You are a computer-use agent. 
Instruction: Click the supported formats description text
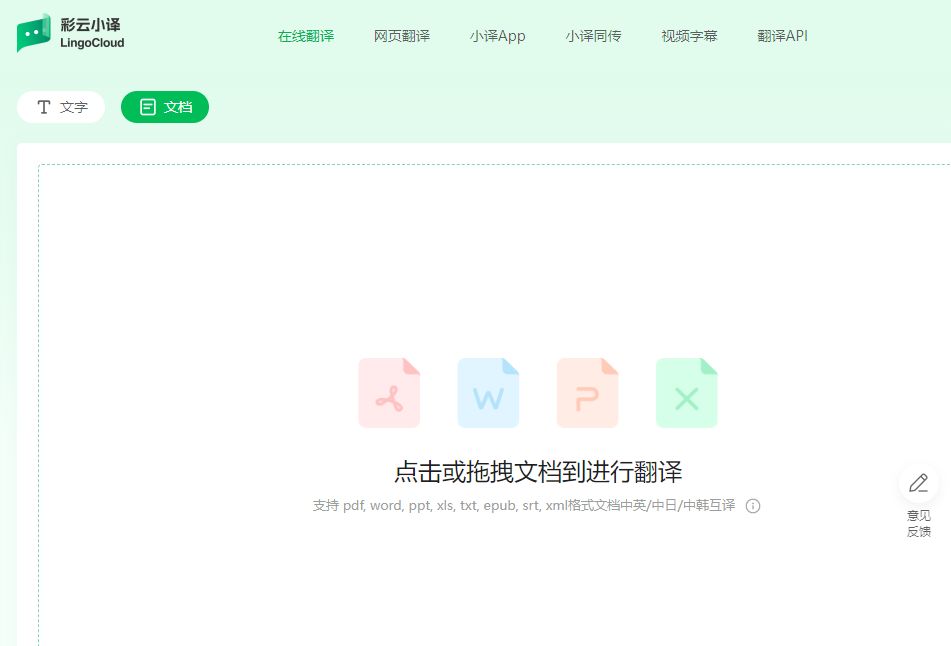click(524, 505)
